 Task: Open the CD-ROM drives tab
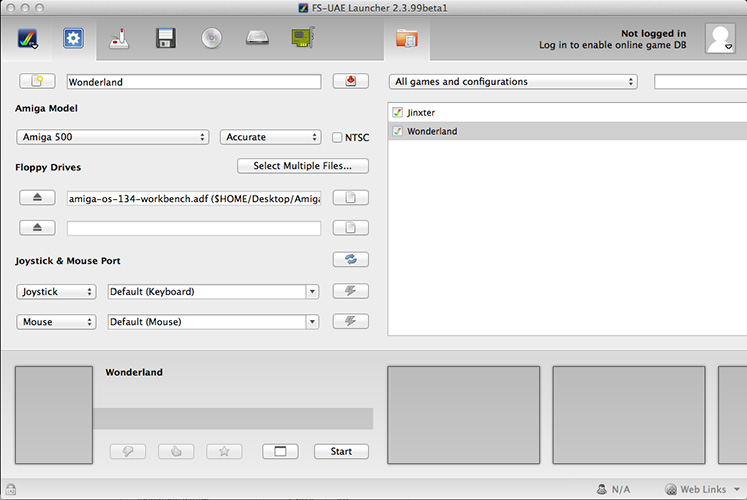point(211,39)
